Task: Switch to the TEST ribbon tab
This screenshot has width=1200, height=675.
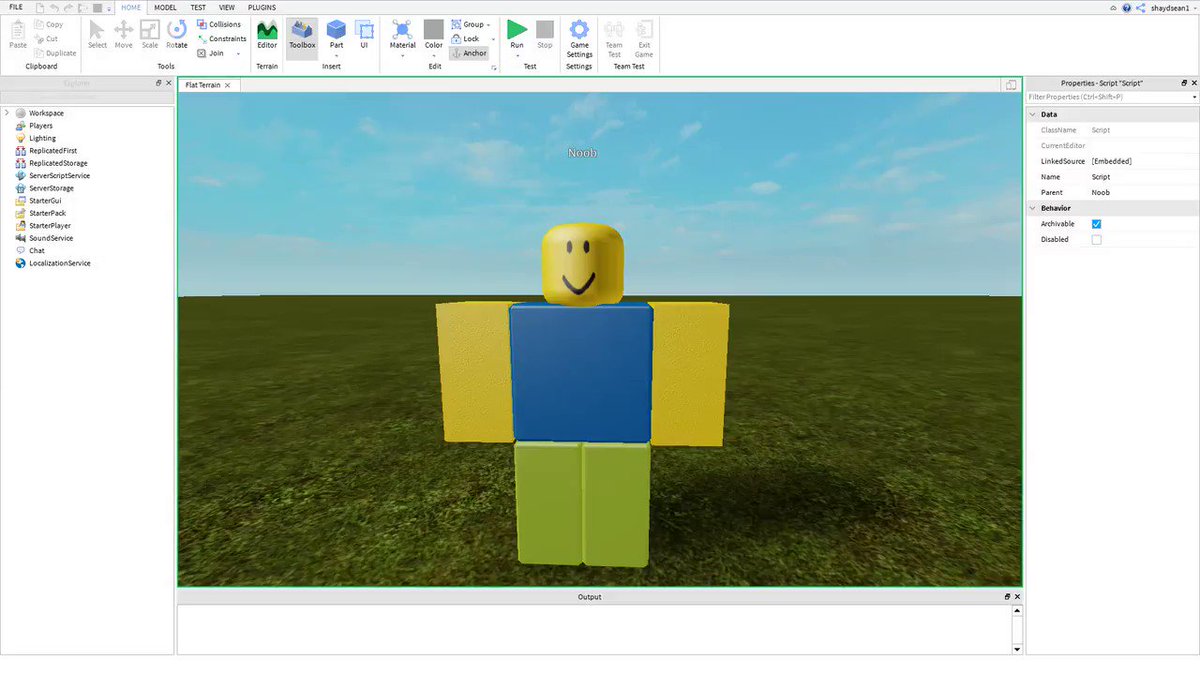Action: [198, 7]
